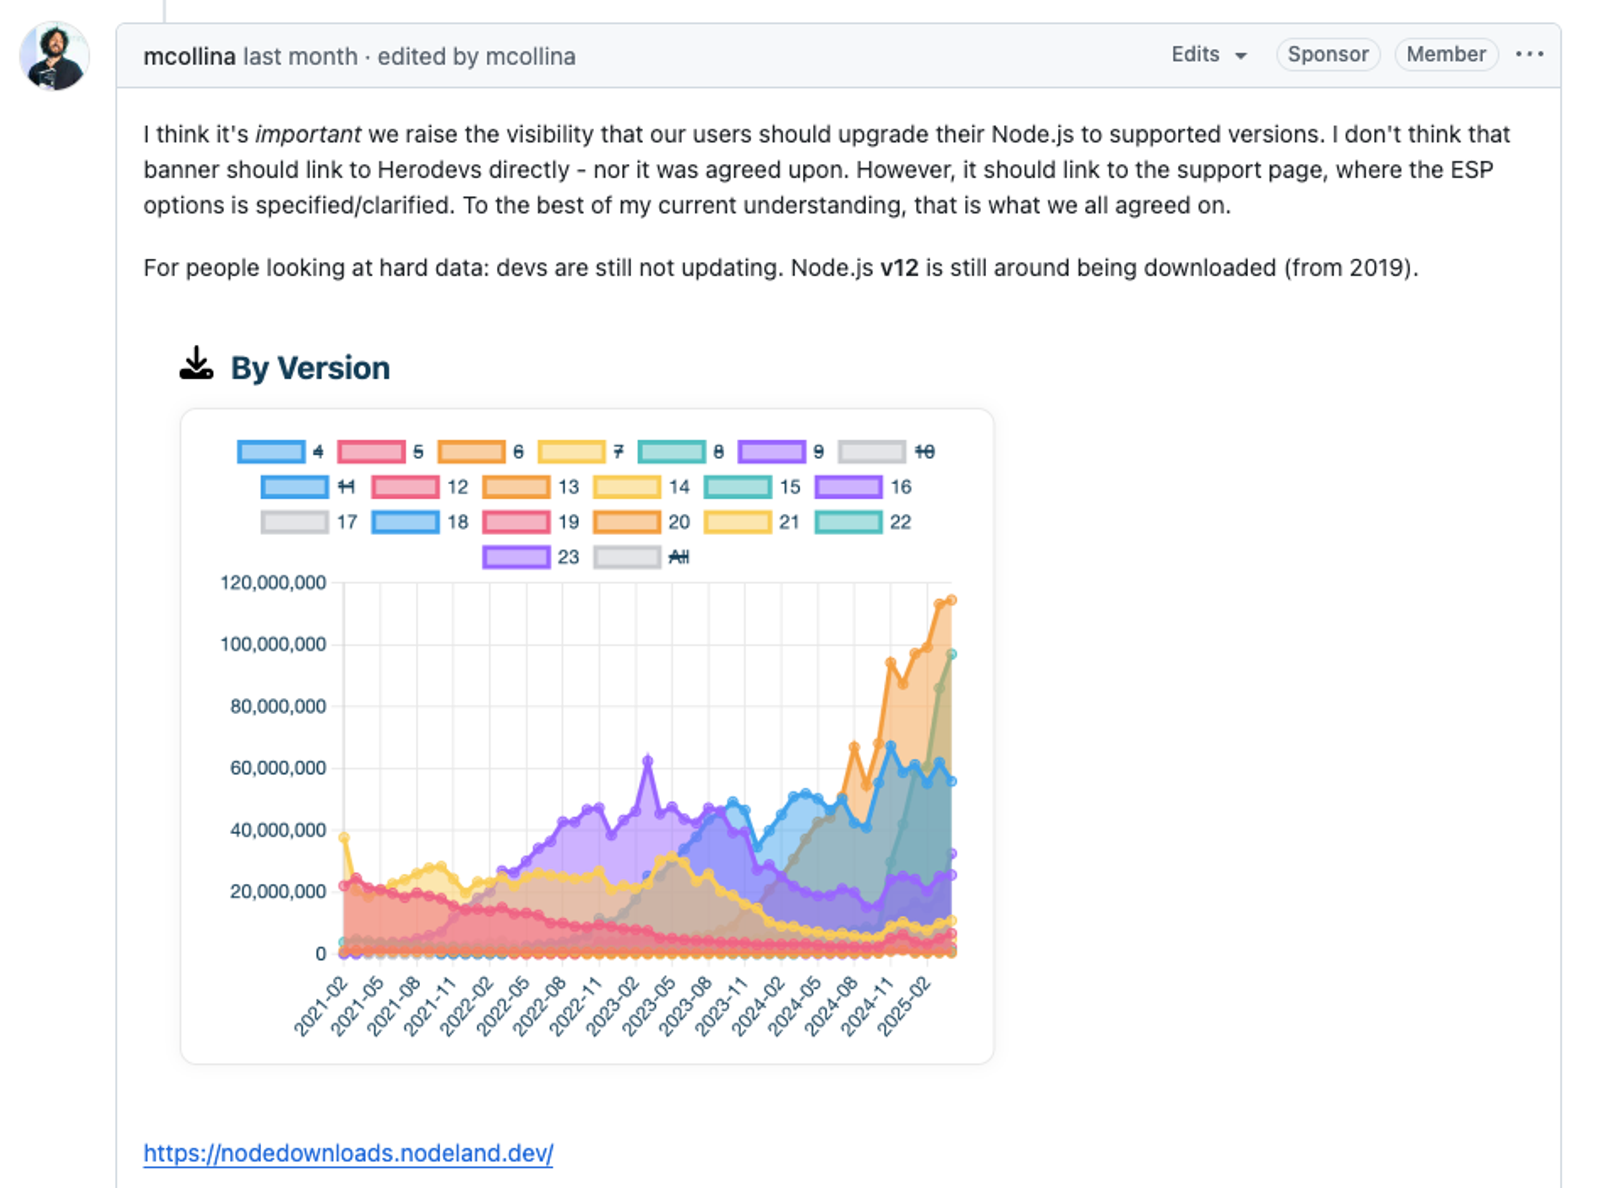
Task: Toggle version 22 teal legend swatch
Action: (x=848, y=522)
